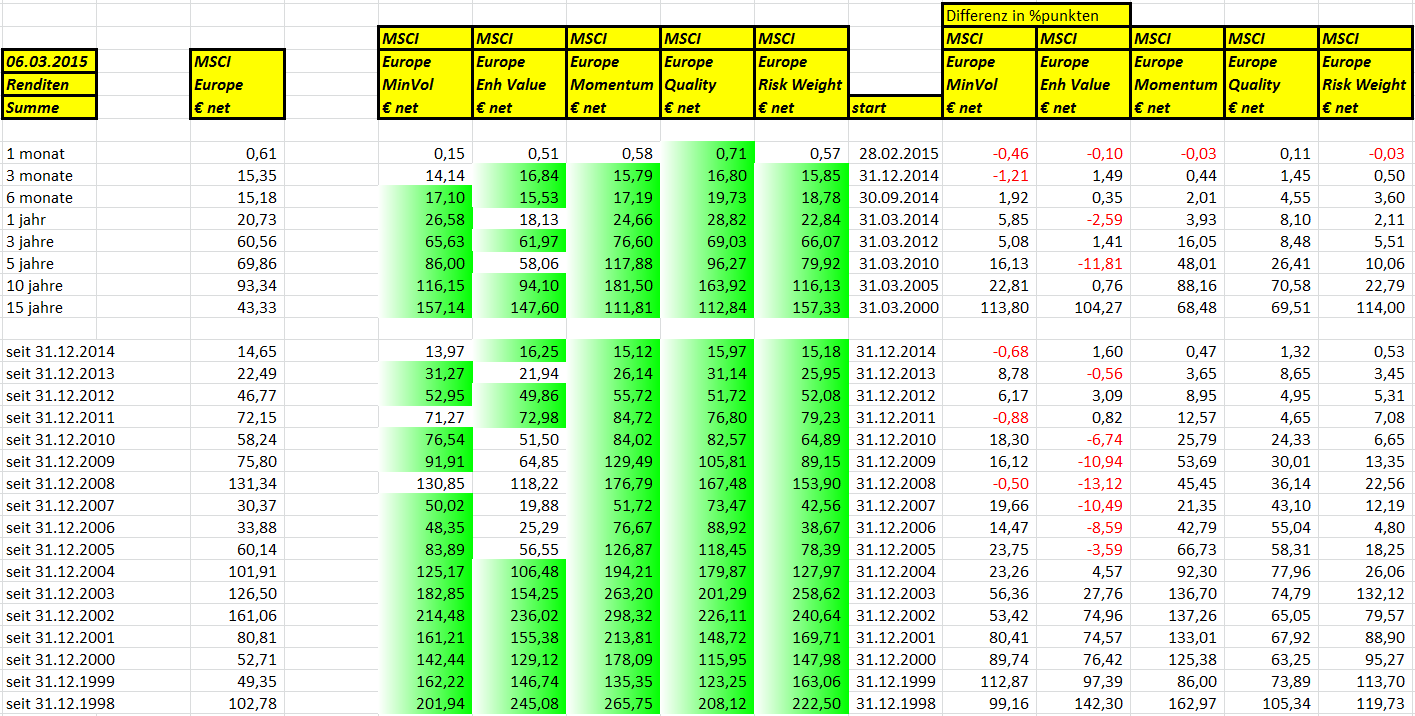Select the 'Differenz in %punkten' header cell
The width and height of the screenshot is (1415, 716).
(1036, 15)
